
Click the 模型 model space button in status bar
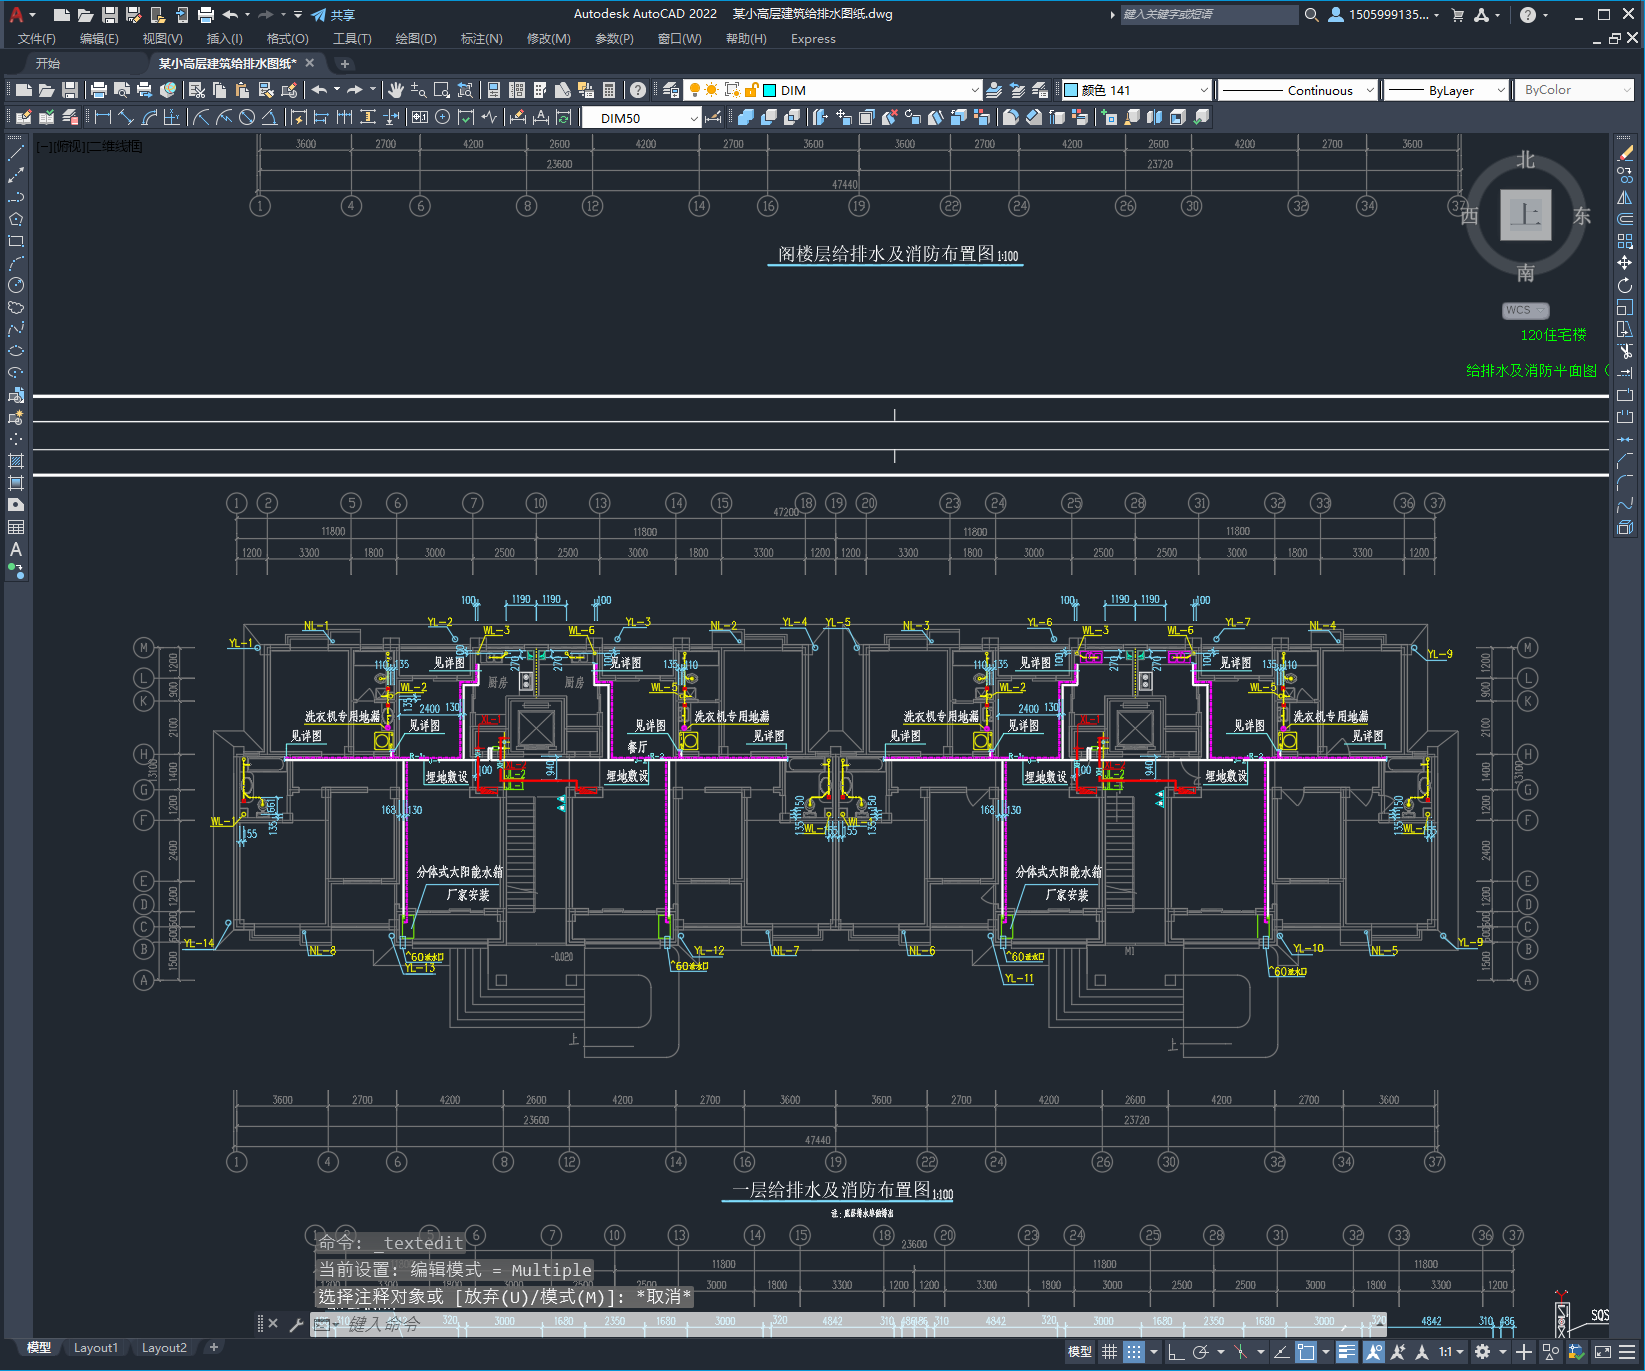click(1080, 1352)
